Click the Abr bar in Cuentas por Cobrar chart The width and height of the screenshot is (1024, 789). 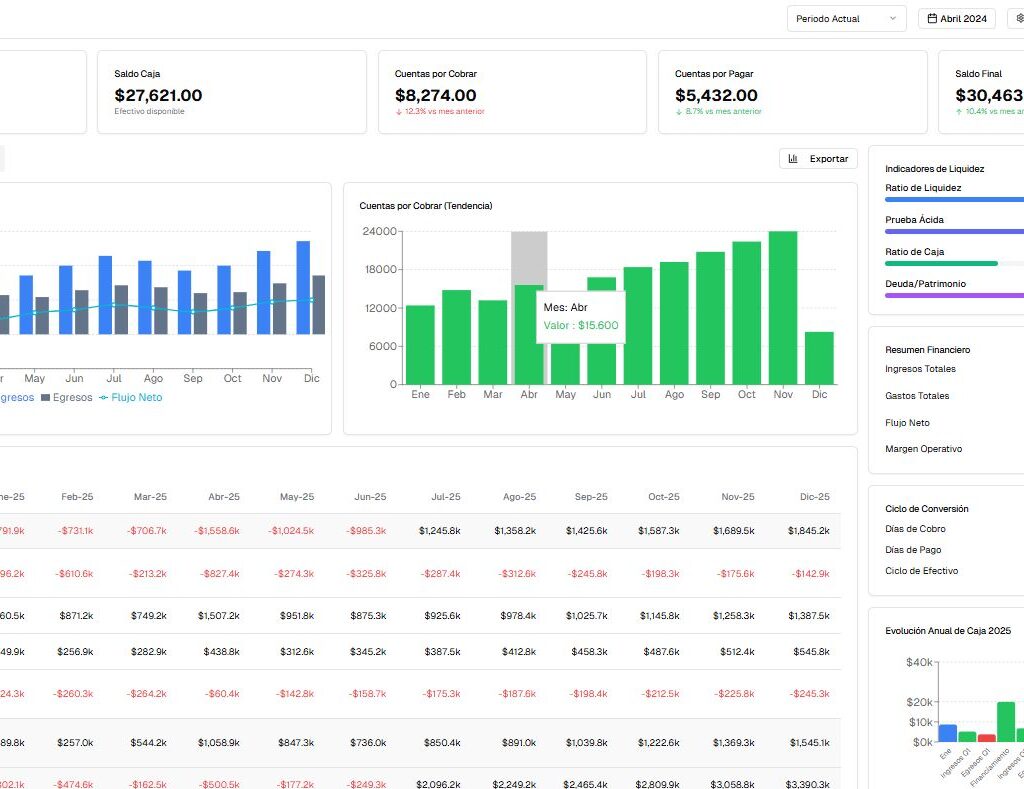coord(529,334)
